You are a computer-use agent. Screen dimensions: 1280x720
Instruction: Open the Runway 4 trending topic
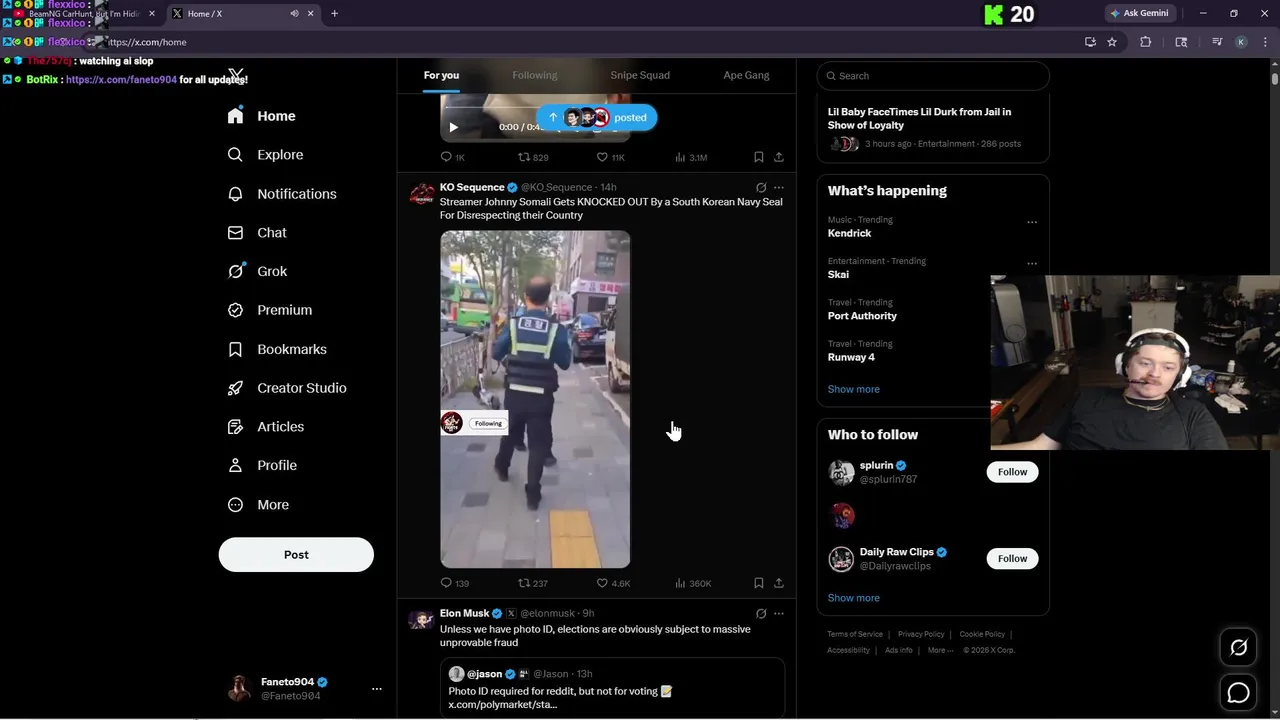(851, 357)
